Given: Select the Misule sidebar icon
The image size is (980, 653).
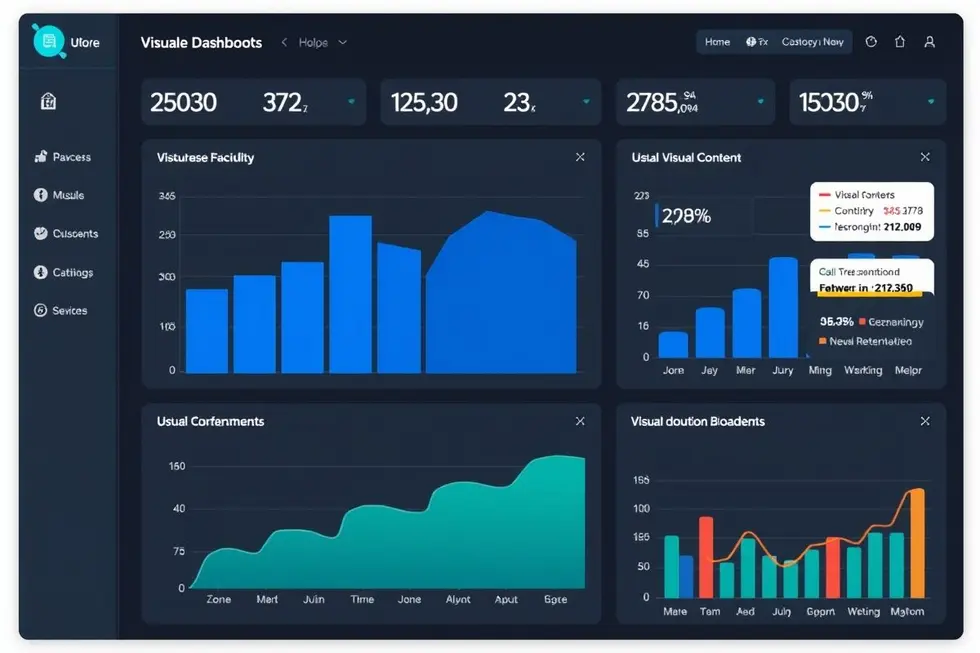Looking at the screenshot, I should pos(41,195).
